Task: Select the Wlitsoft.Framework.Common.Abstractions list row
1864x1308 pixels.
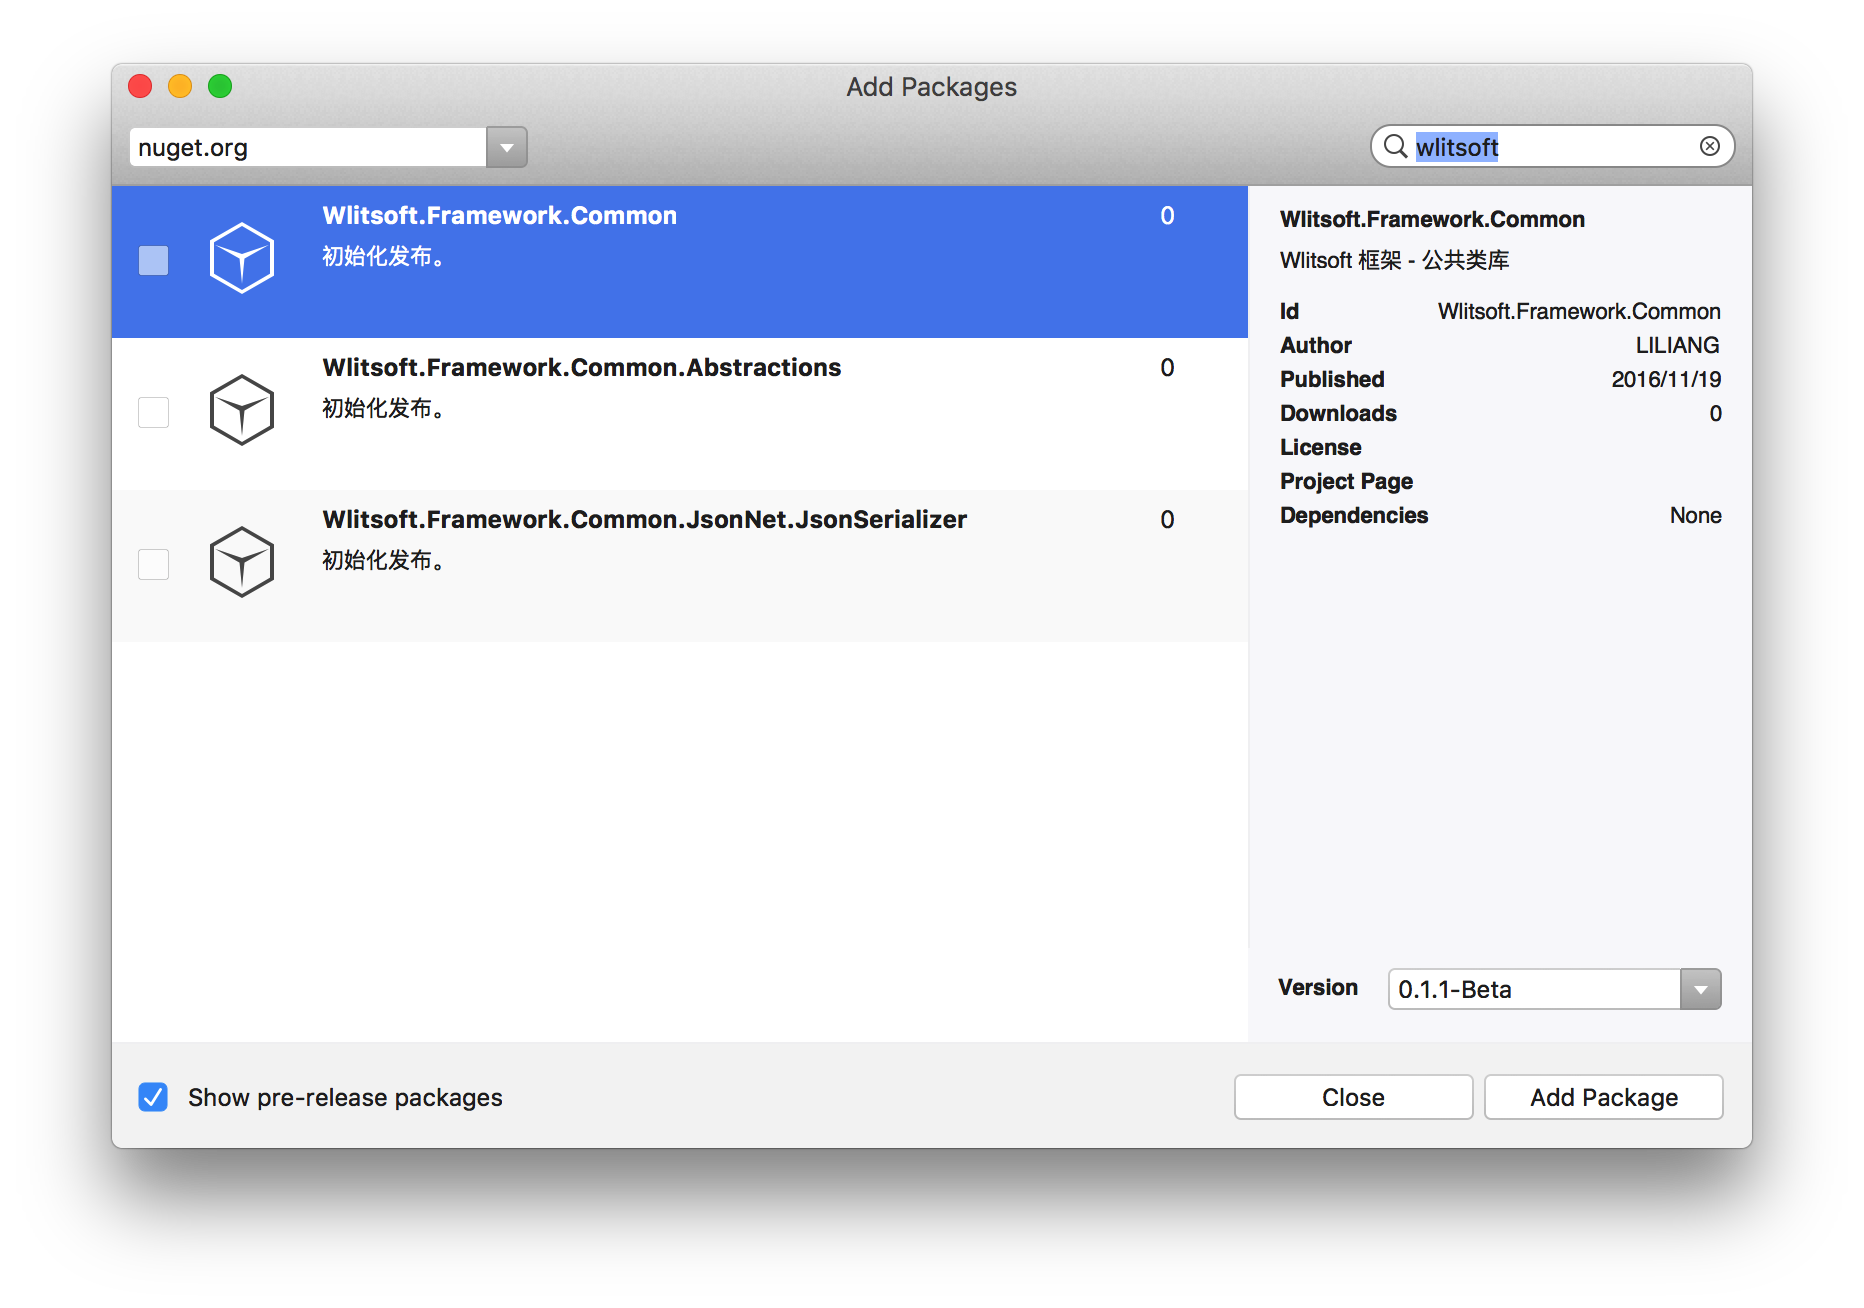Action: click(x=680, y=414)
